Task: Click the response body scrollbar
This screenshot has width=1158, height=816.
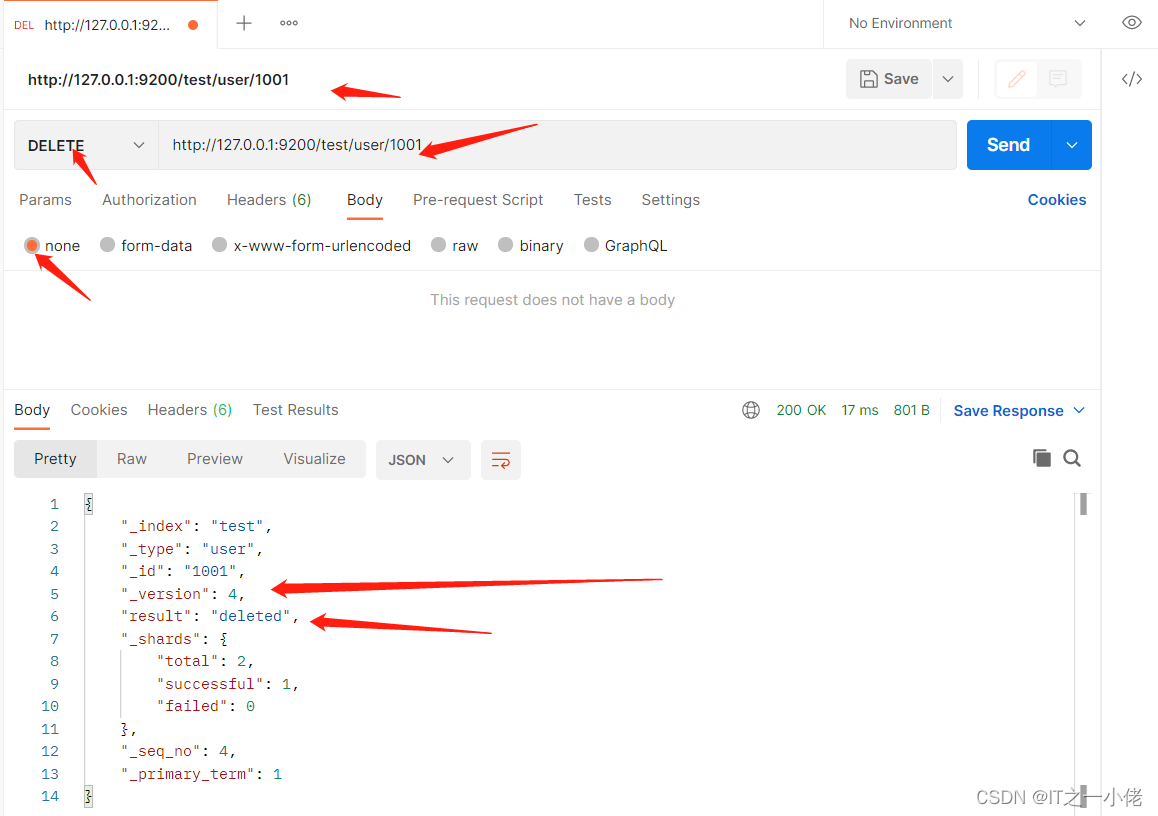Action: pyautogui.click(x=1083, y=504)
